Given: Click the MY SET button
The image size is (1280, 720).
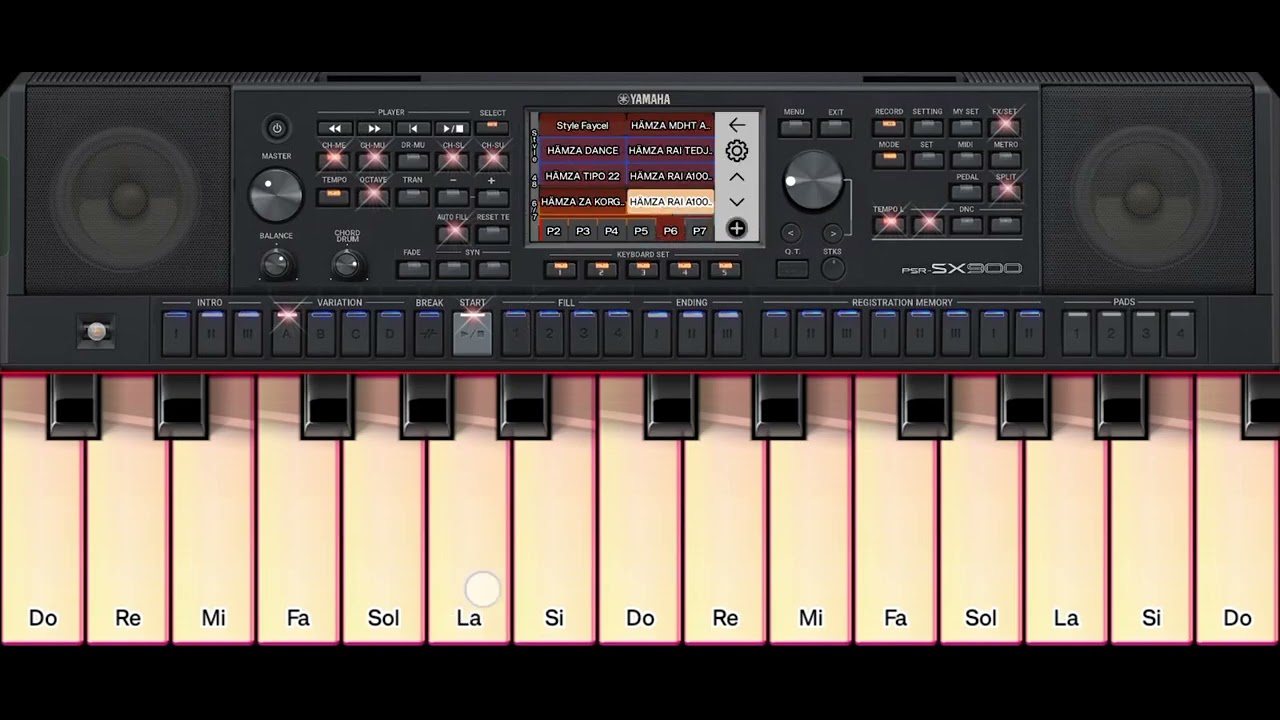Looking at the screenshot, I should pos(966,127).
